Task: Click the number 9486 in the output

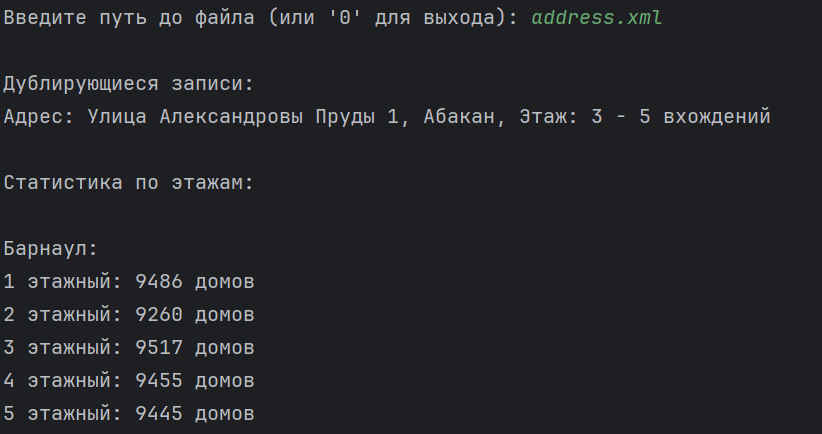Action: [159, 281]
